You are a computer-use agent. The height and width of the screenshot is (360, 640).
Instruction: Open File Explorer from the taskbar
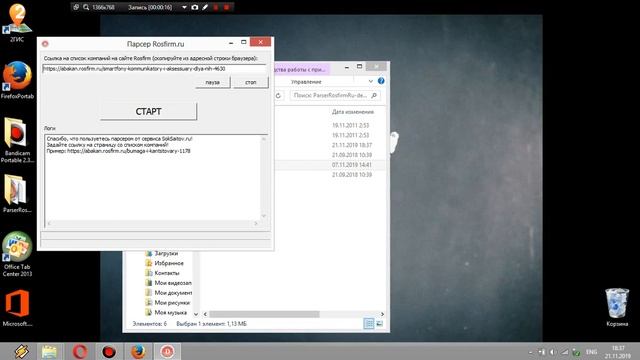pyautogui.click(x=49, y=351)
